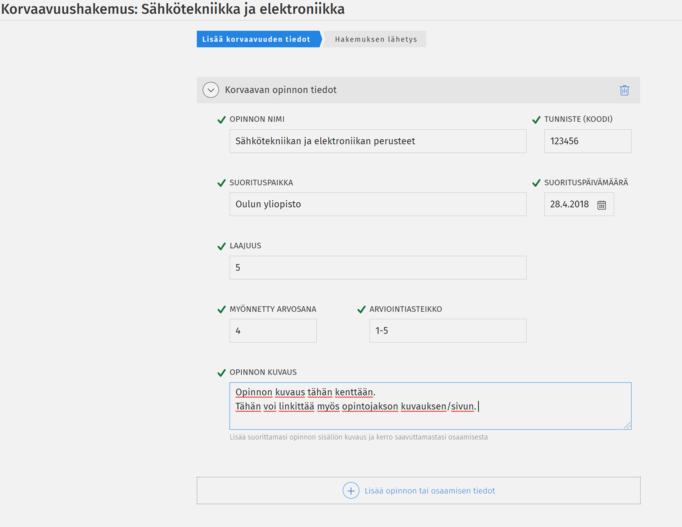This screenshot has width=682, height=527.
Task: Select the Lisää korvaavuuden tiedot step
Action: [x=258, y=39]
